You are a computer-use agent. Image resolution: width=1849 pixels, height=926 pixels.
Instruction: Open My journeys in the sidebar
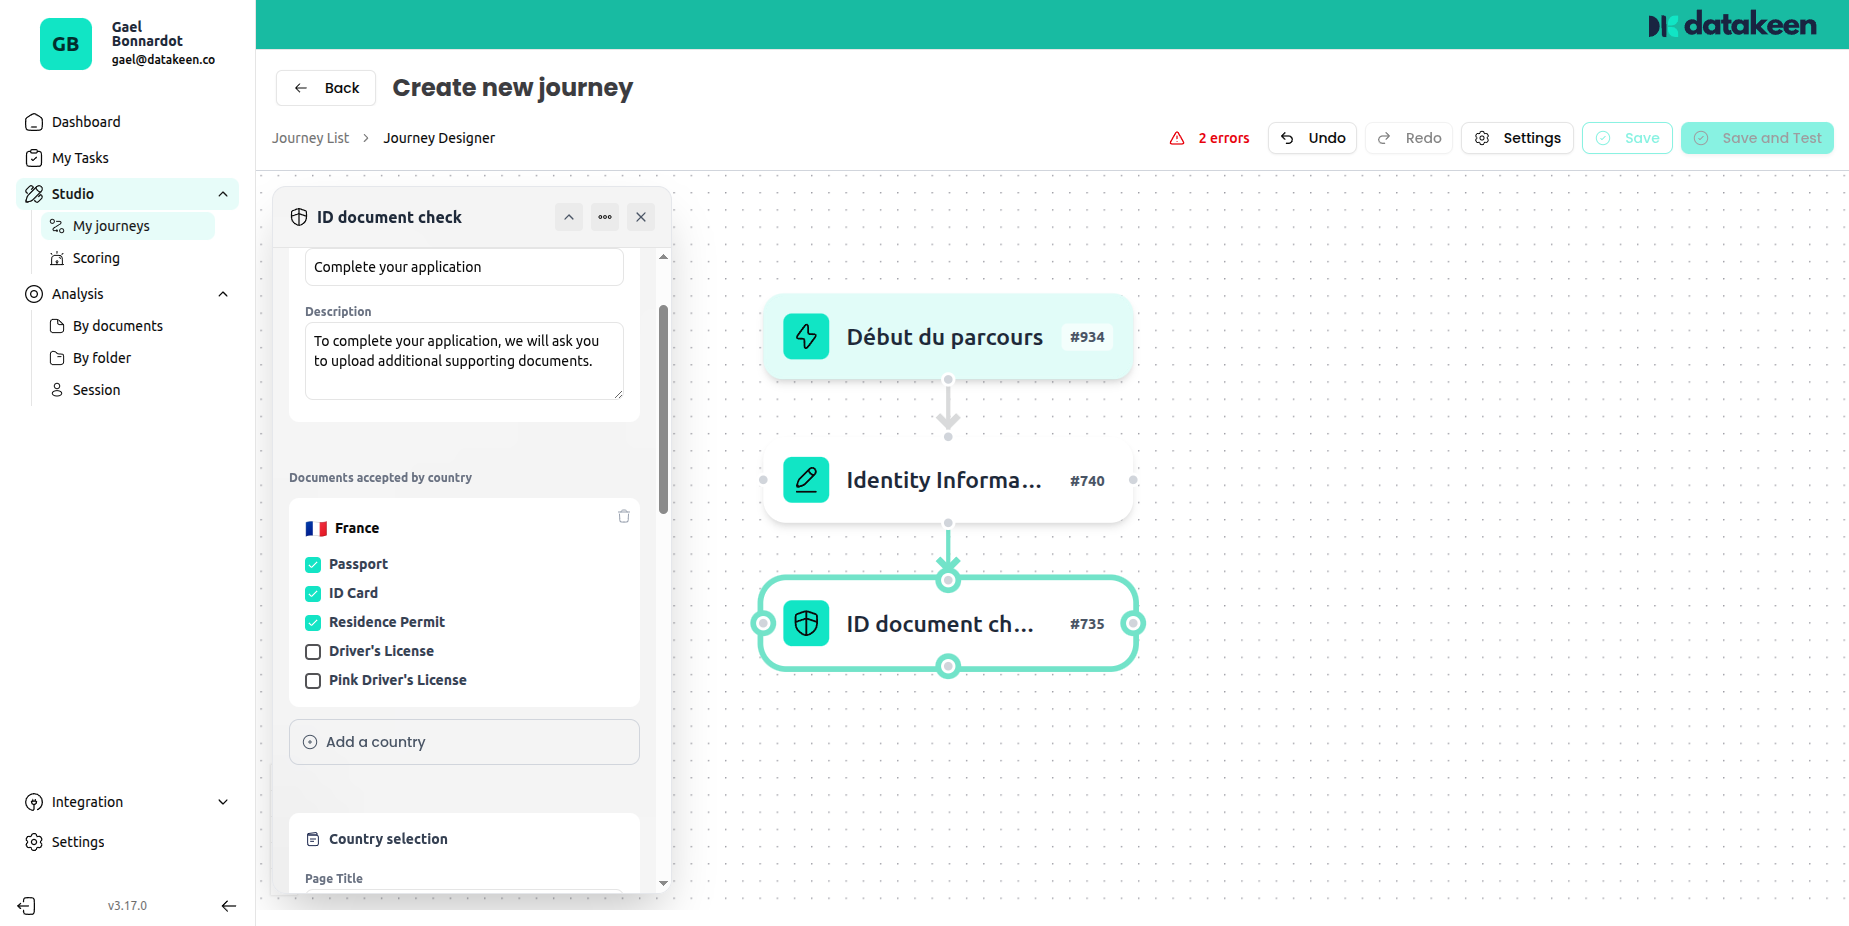pos(110,225)
